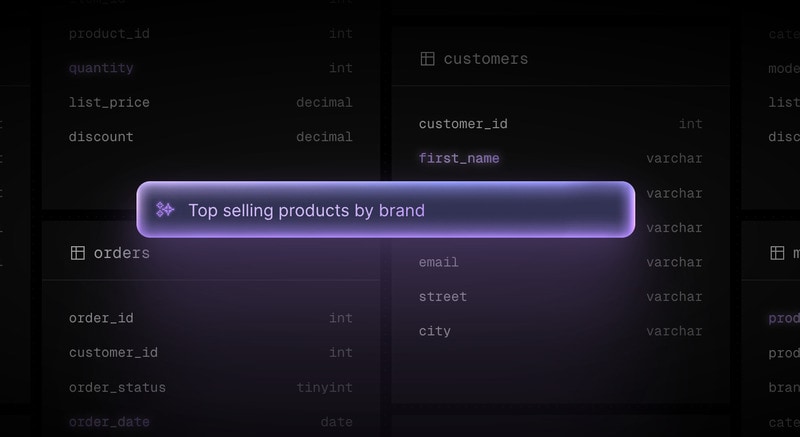800x437 pixels.
Task: Select the discount column row
Action: pyautogui.click(x=101, y=137)
